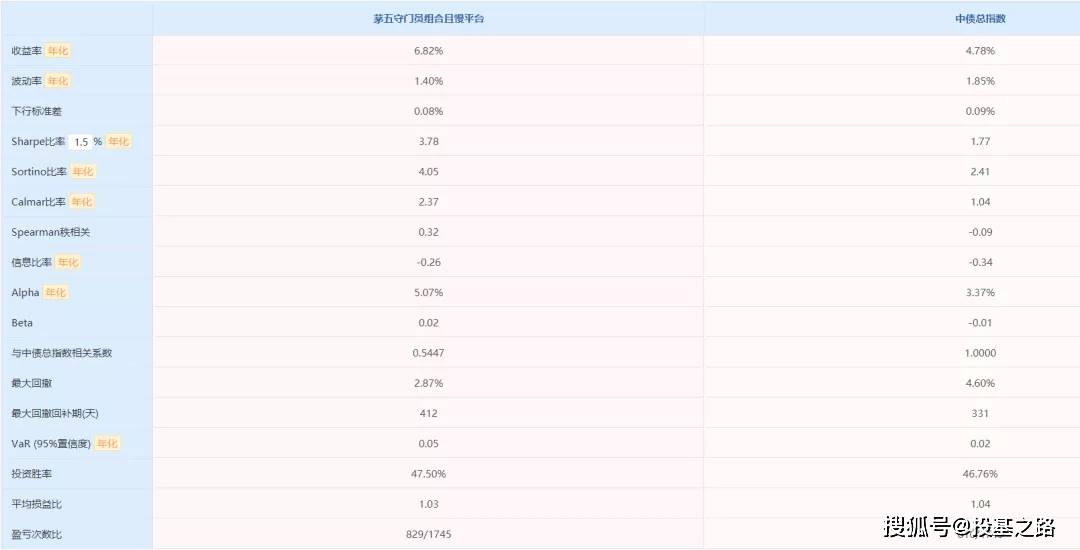Select the 茅五守门员组合 column header

point(428,19)
